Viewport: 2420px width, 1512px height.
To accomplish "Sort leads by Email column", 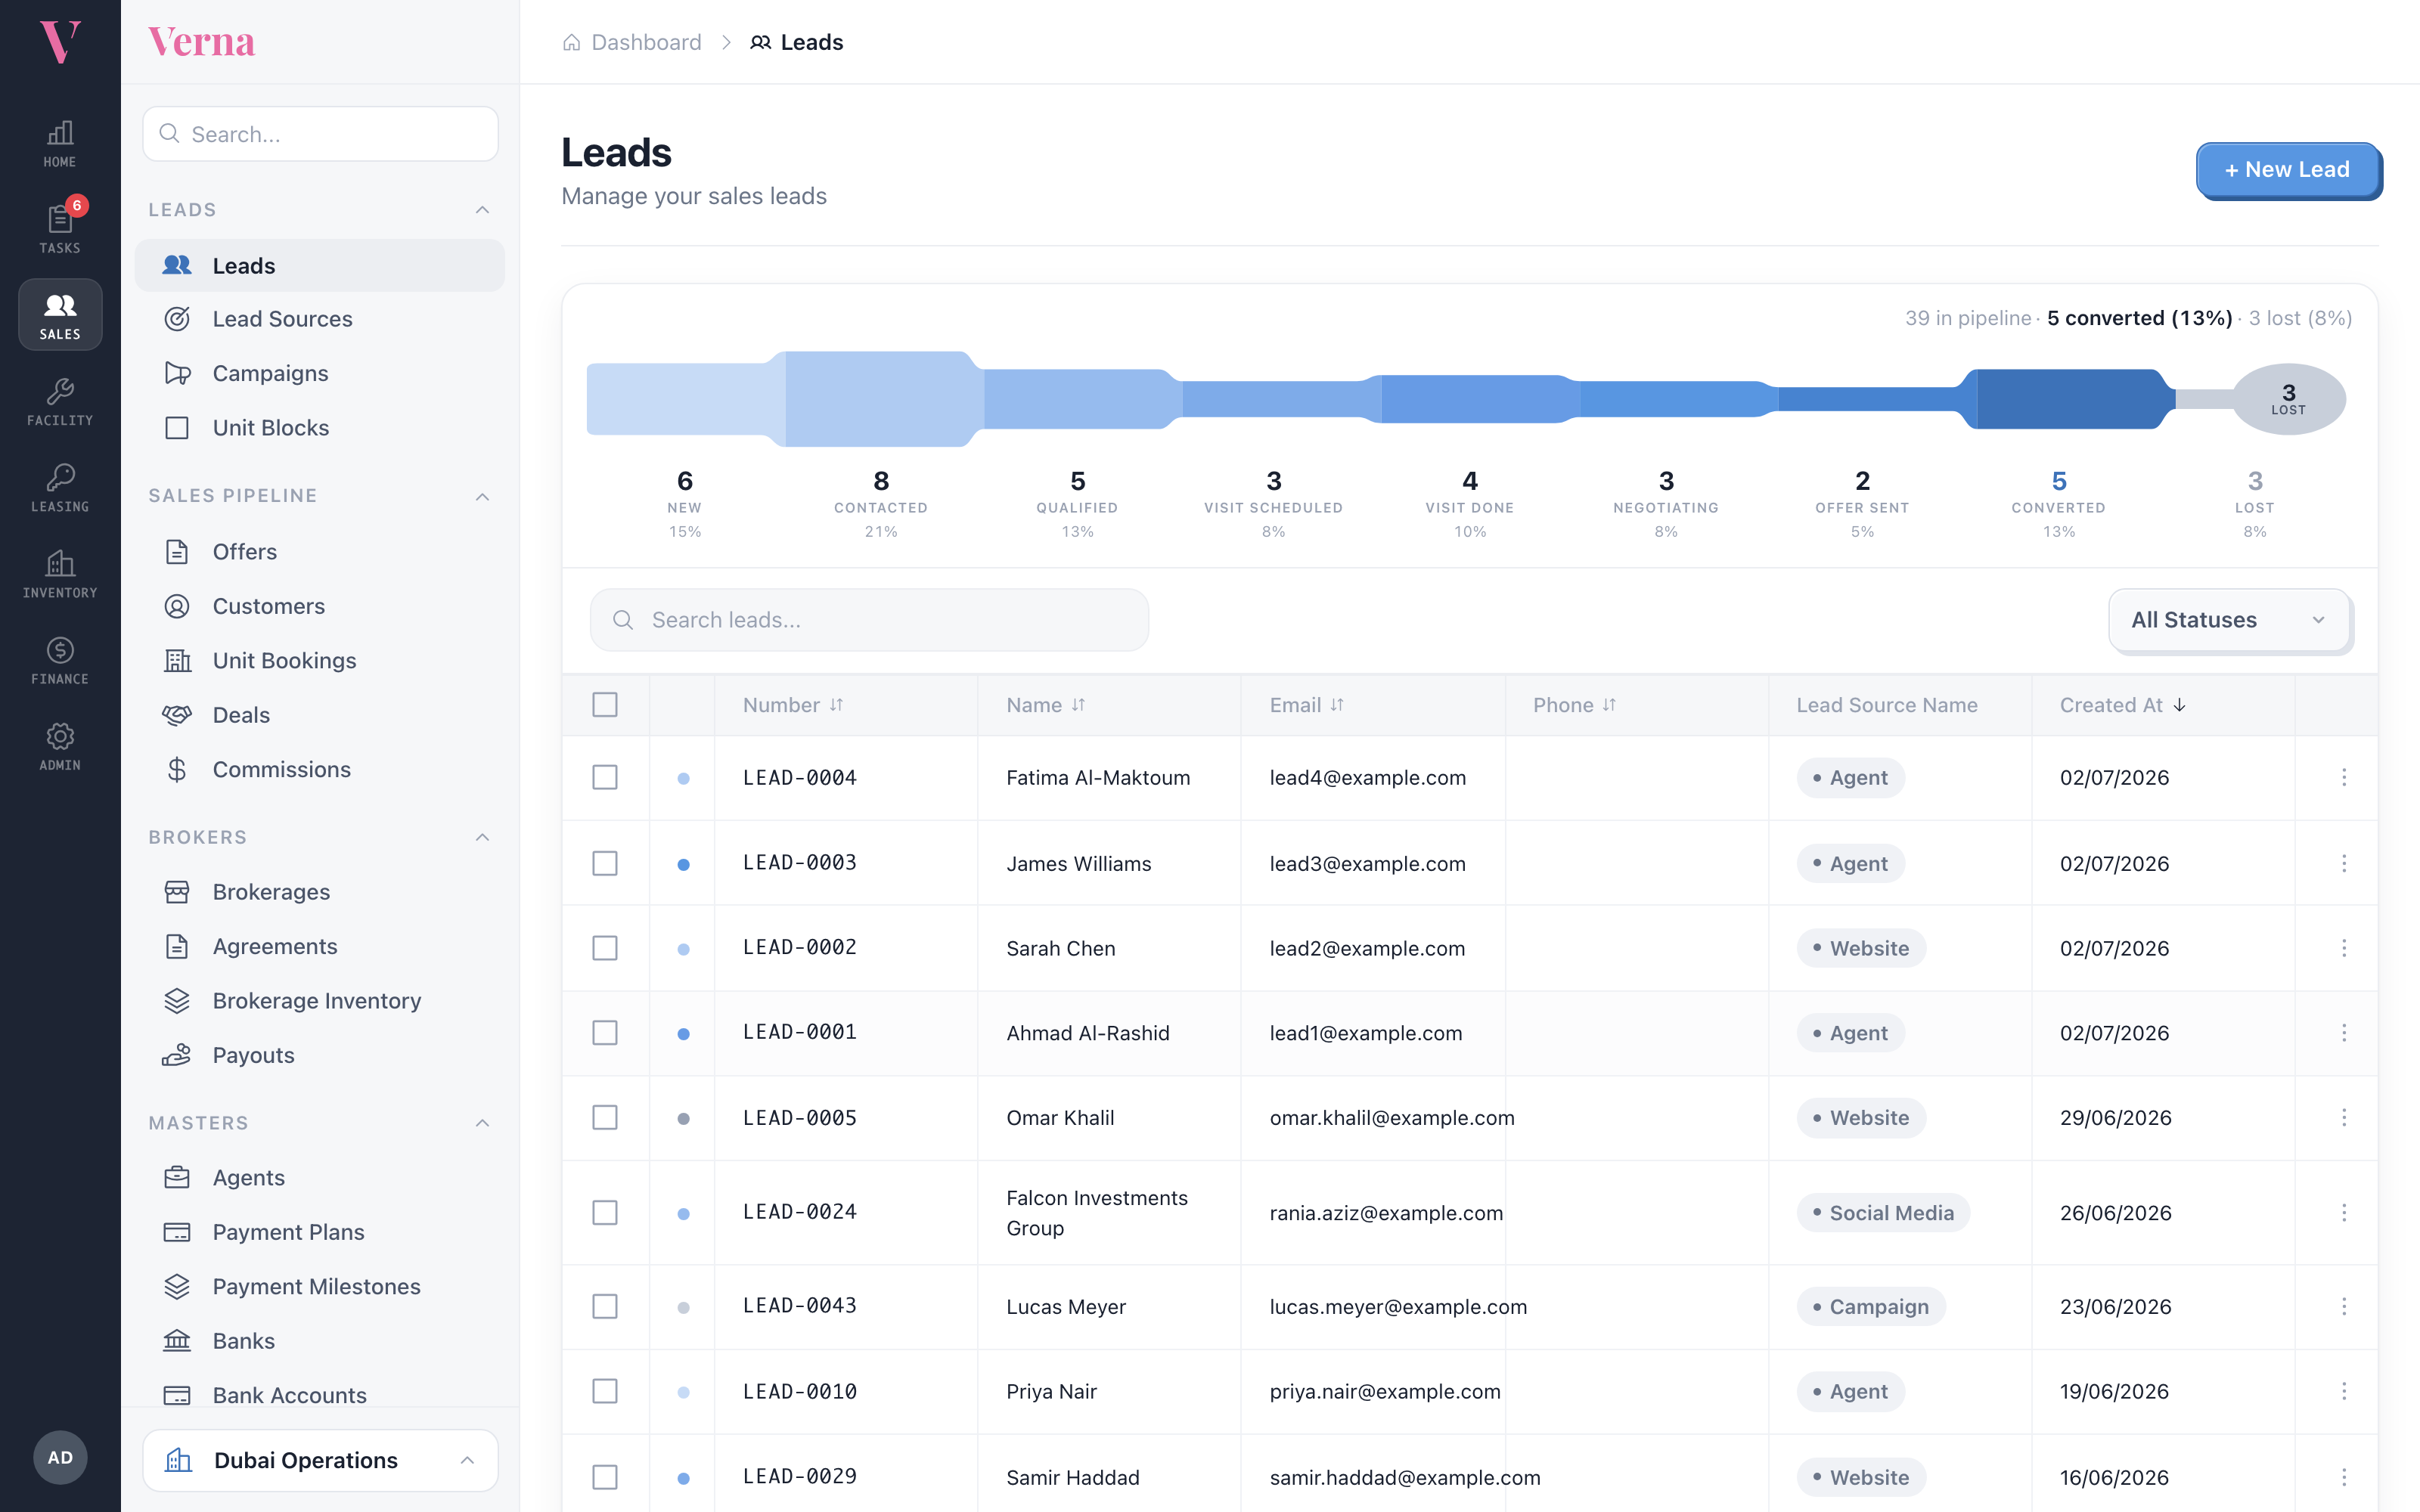I will 1307,705.
